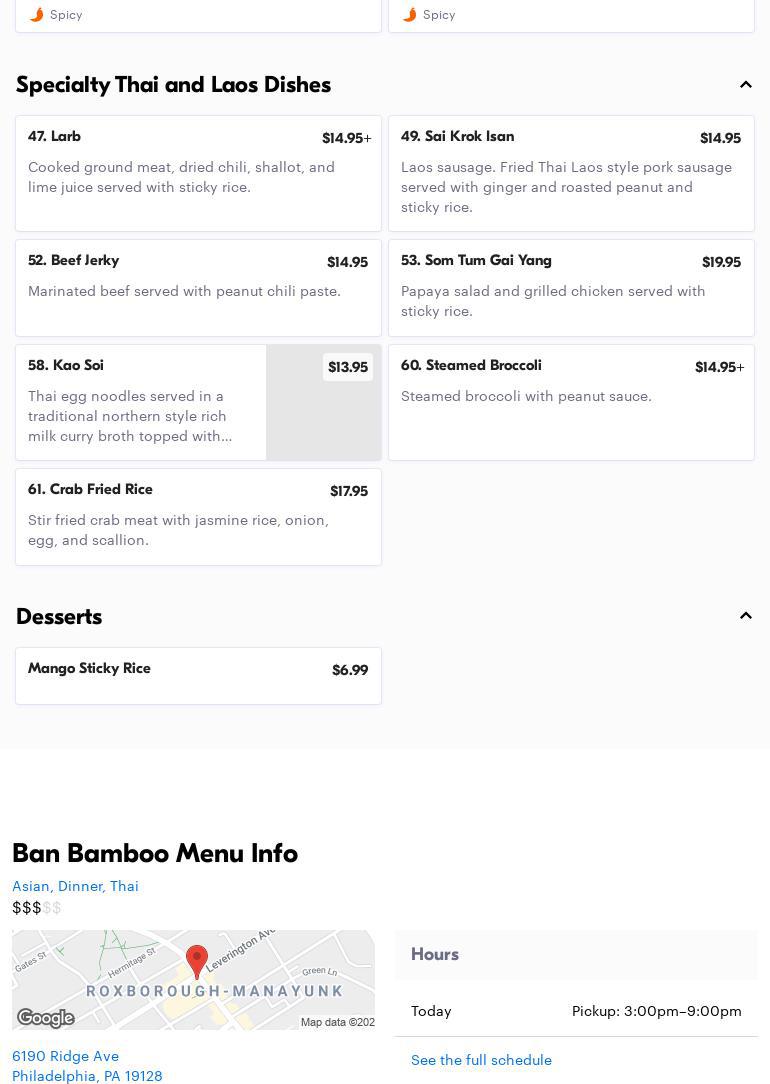Click the Roxborough-Manayunk map thumbnail
Screen dimensions: 770x1084
pos(194,980)
